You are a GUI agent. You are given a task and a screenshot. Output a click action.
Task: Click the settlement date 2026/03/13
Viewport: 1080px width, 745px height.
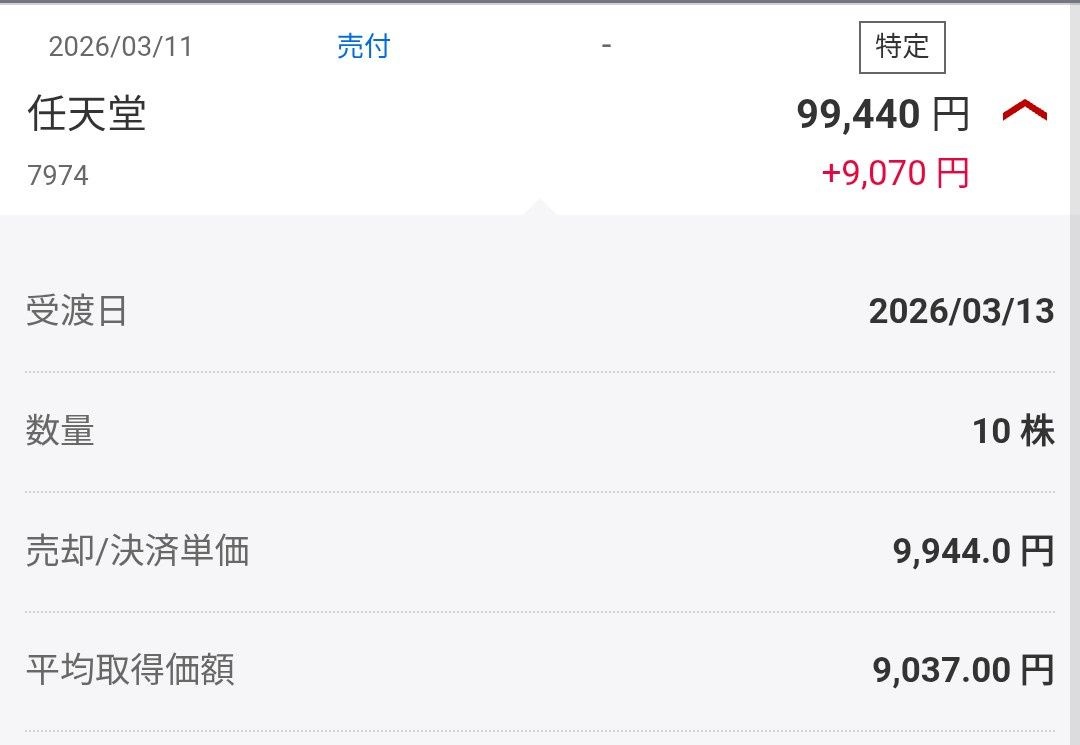coord(961,312)
